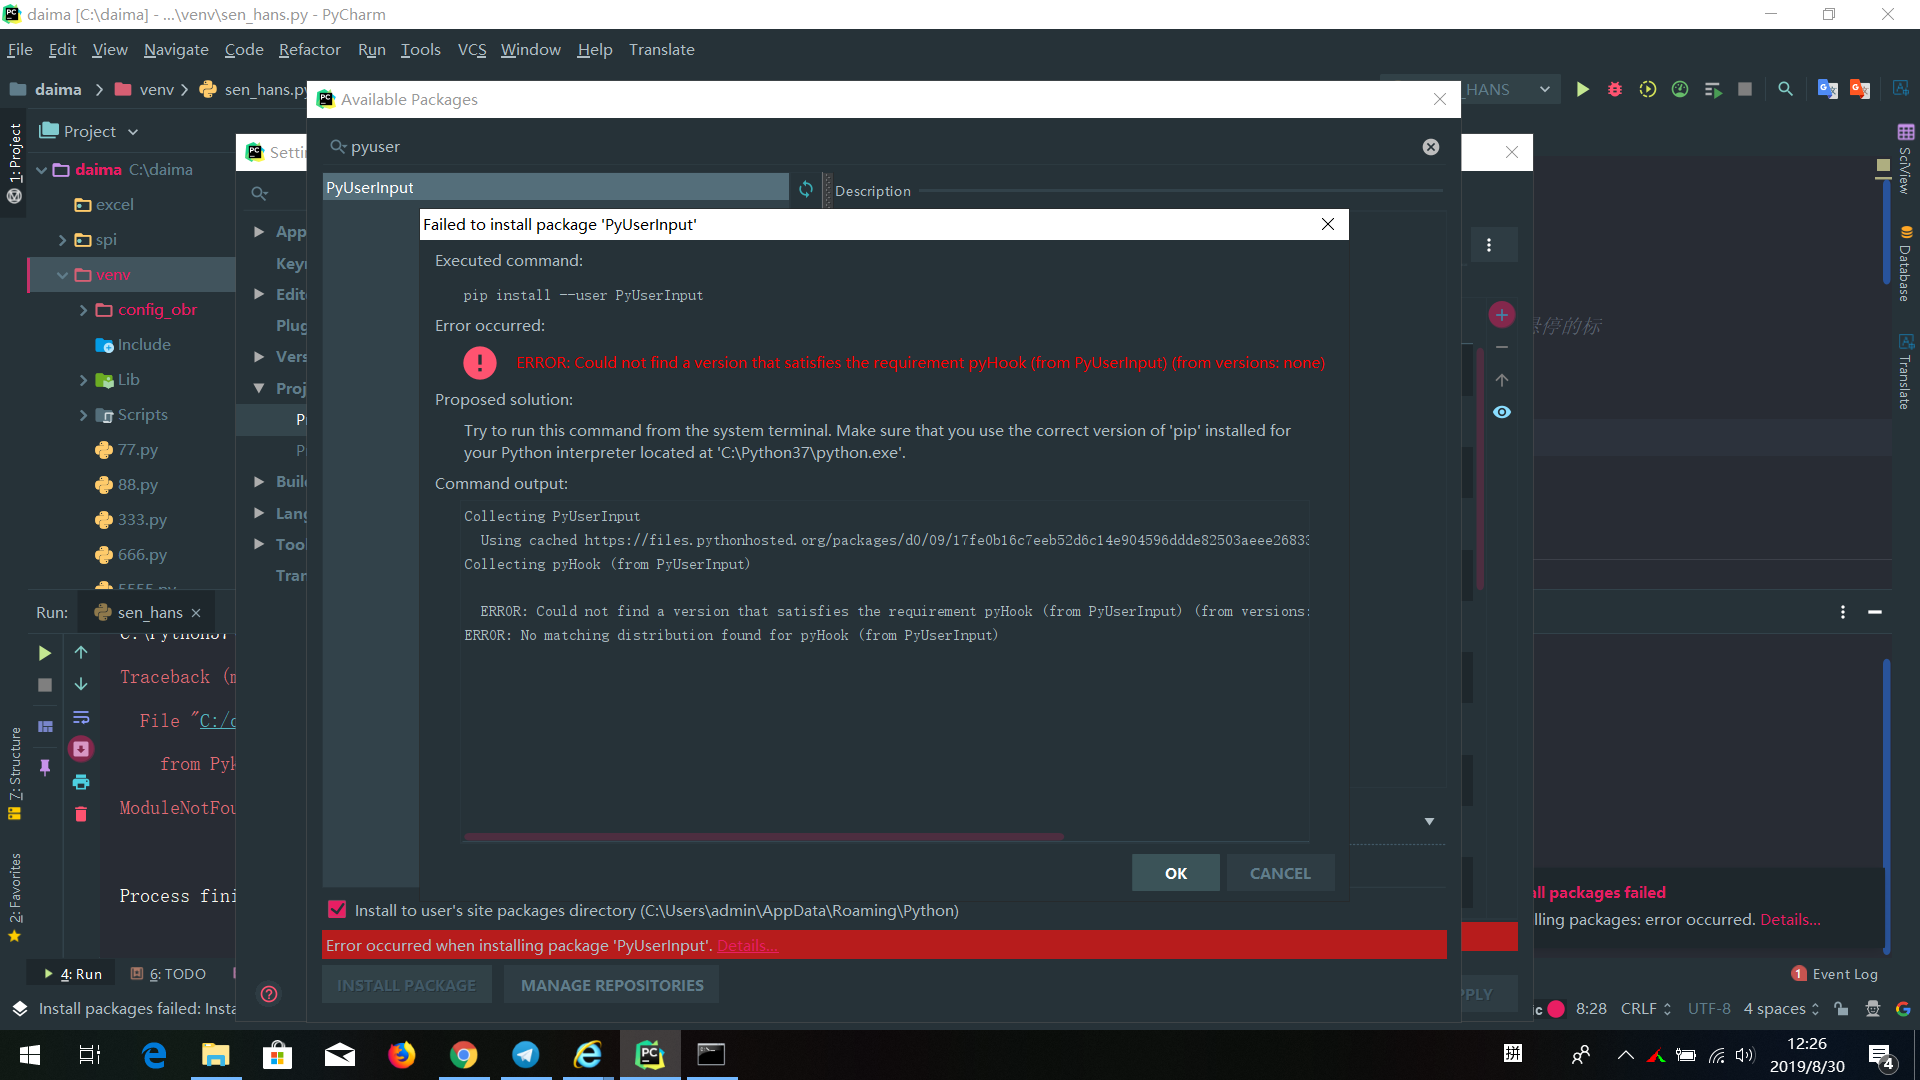Click the scroll down arrow in Run panel

pyautogui.click(x=81, y=684)
